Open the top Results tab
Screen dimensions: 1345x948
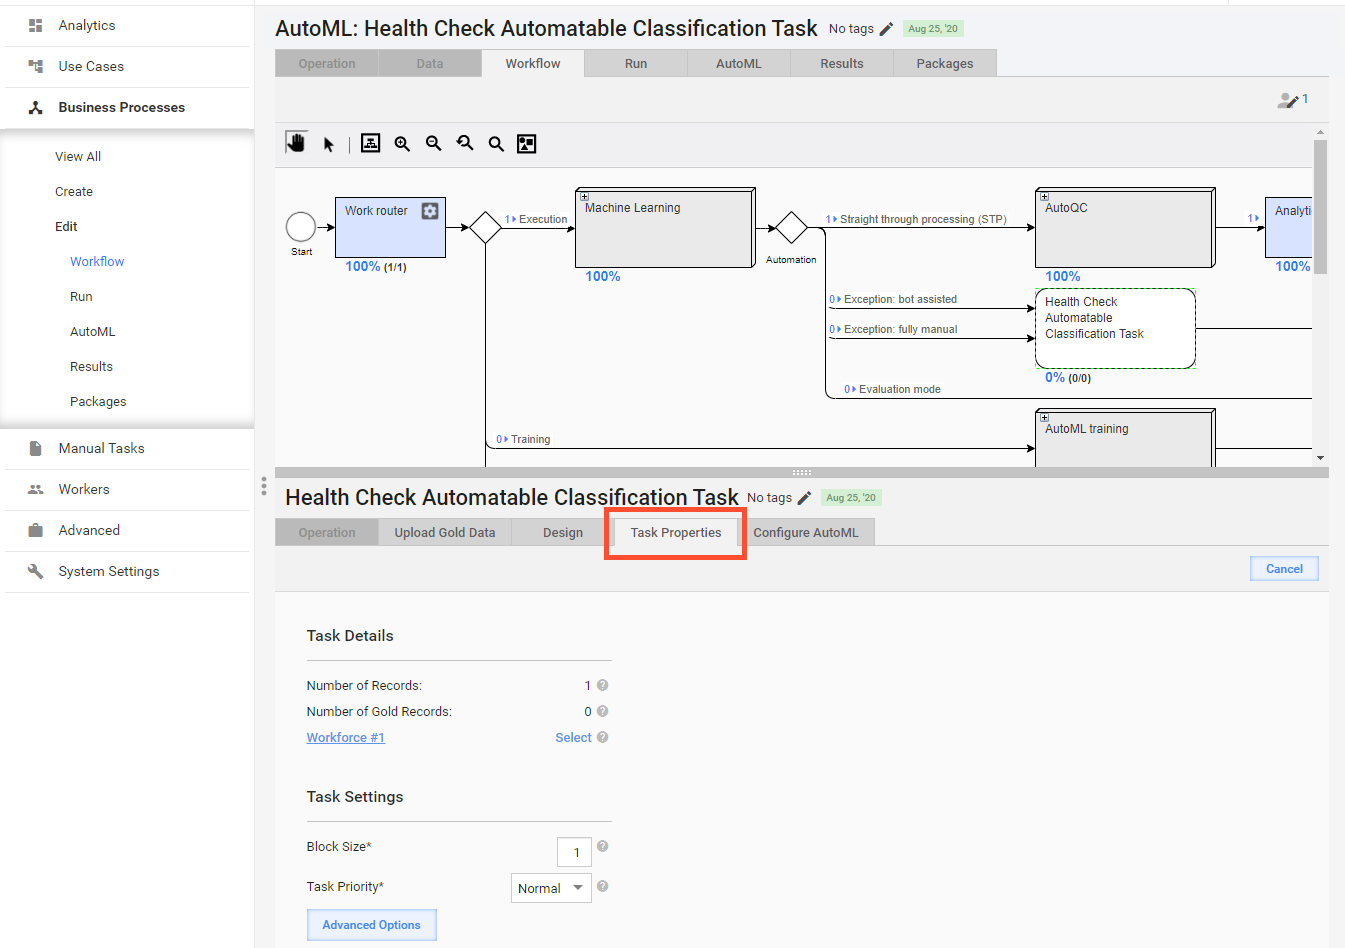click(842, 63)
